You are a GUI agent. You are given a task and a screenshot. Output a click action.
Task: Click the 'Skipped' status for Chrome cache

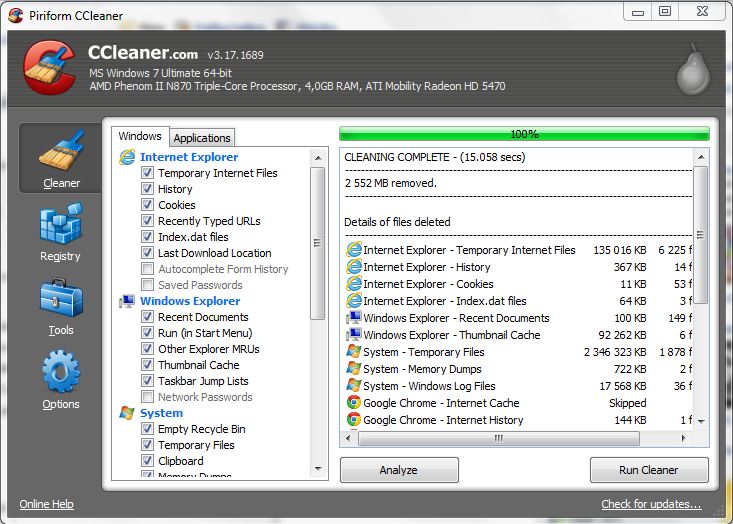pyautogui.click(x=627, y=403)
